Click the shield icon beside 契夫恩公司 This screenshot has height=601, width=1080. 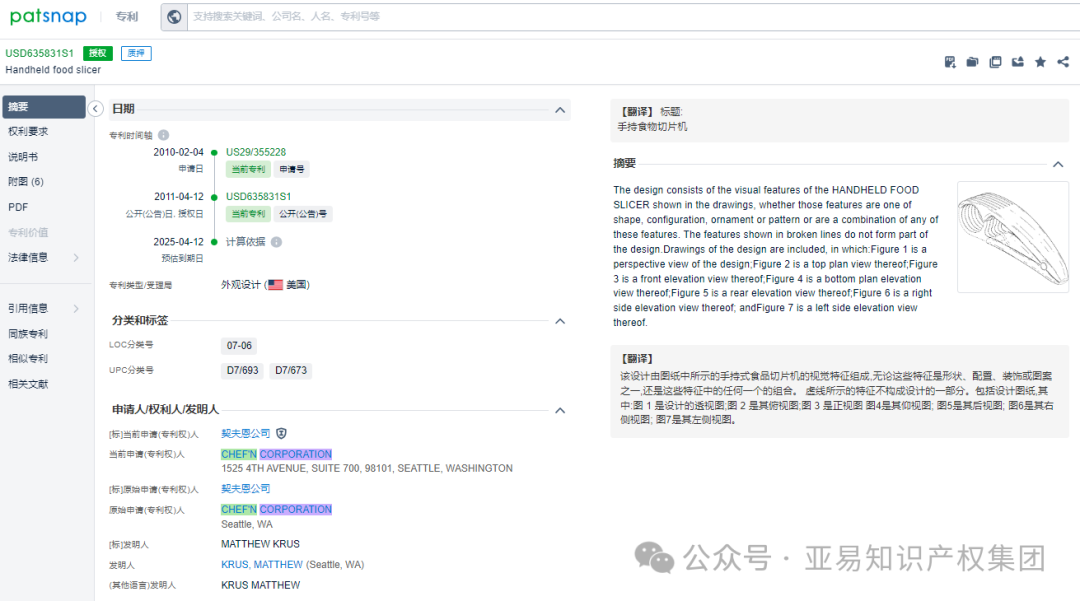[281, 433]
